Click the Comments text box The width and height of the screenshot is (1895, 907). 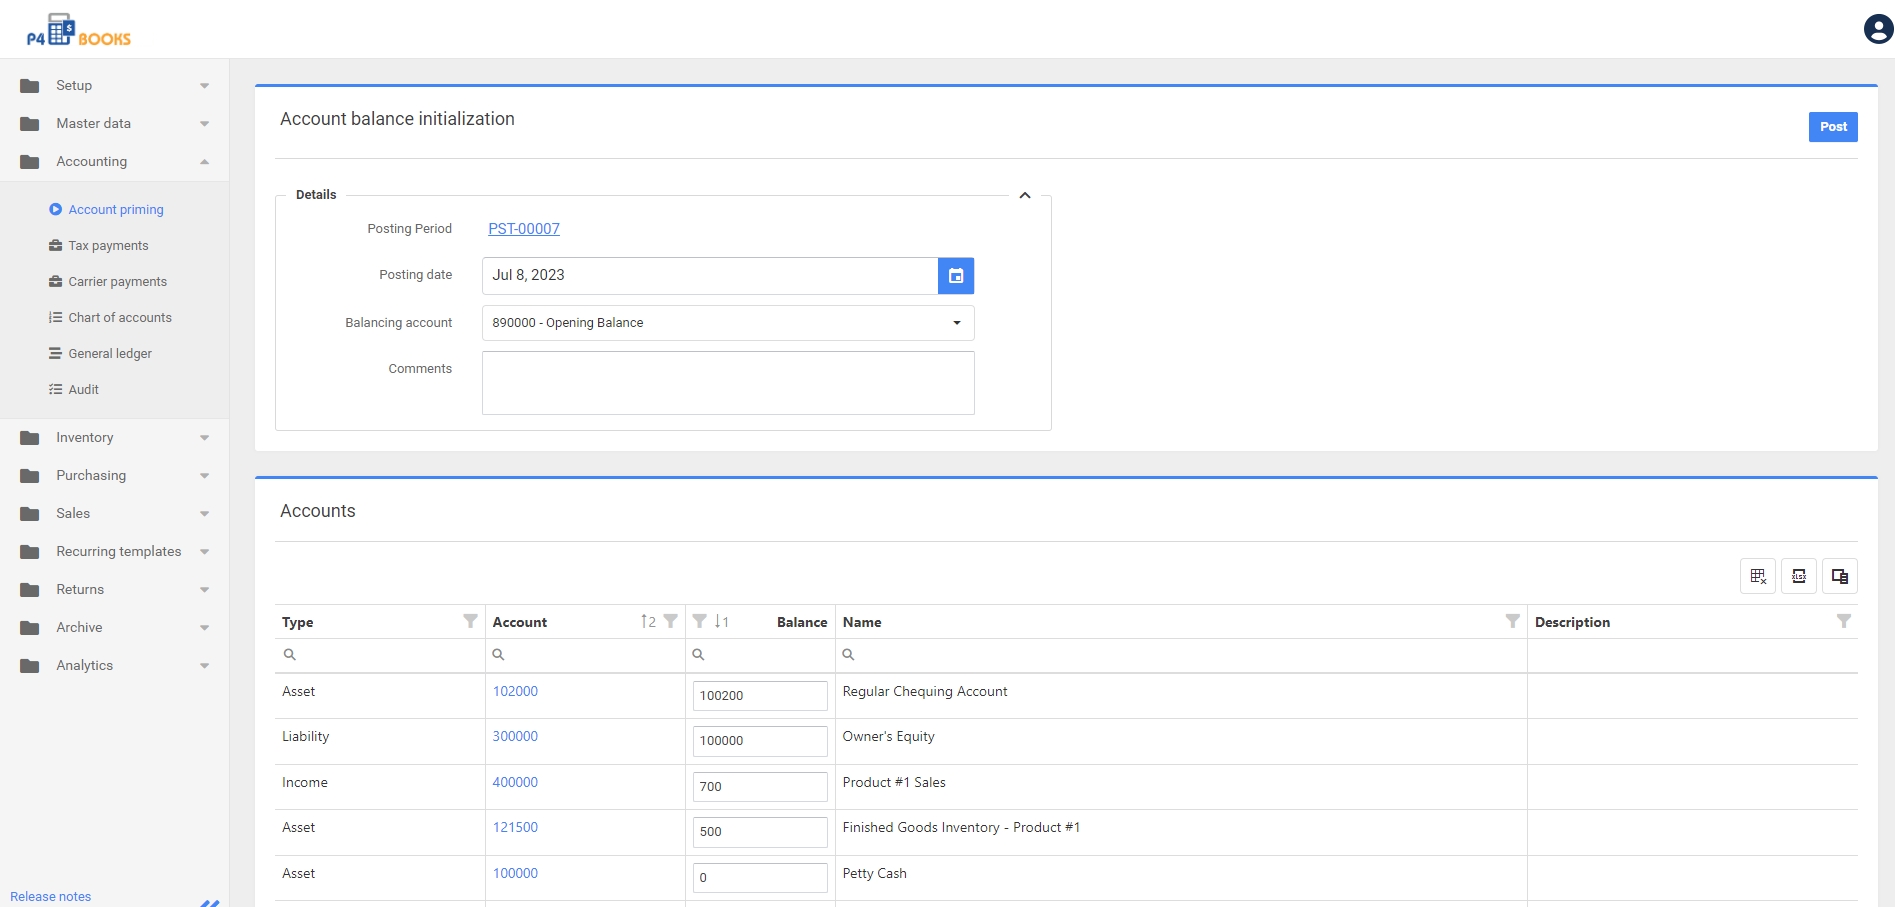pos(727,383)
